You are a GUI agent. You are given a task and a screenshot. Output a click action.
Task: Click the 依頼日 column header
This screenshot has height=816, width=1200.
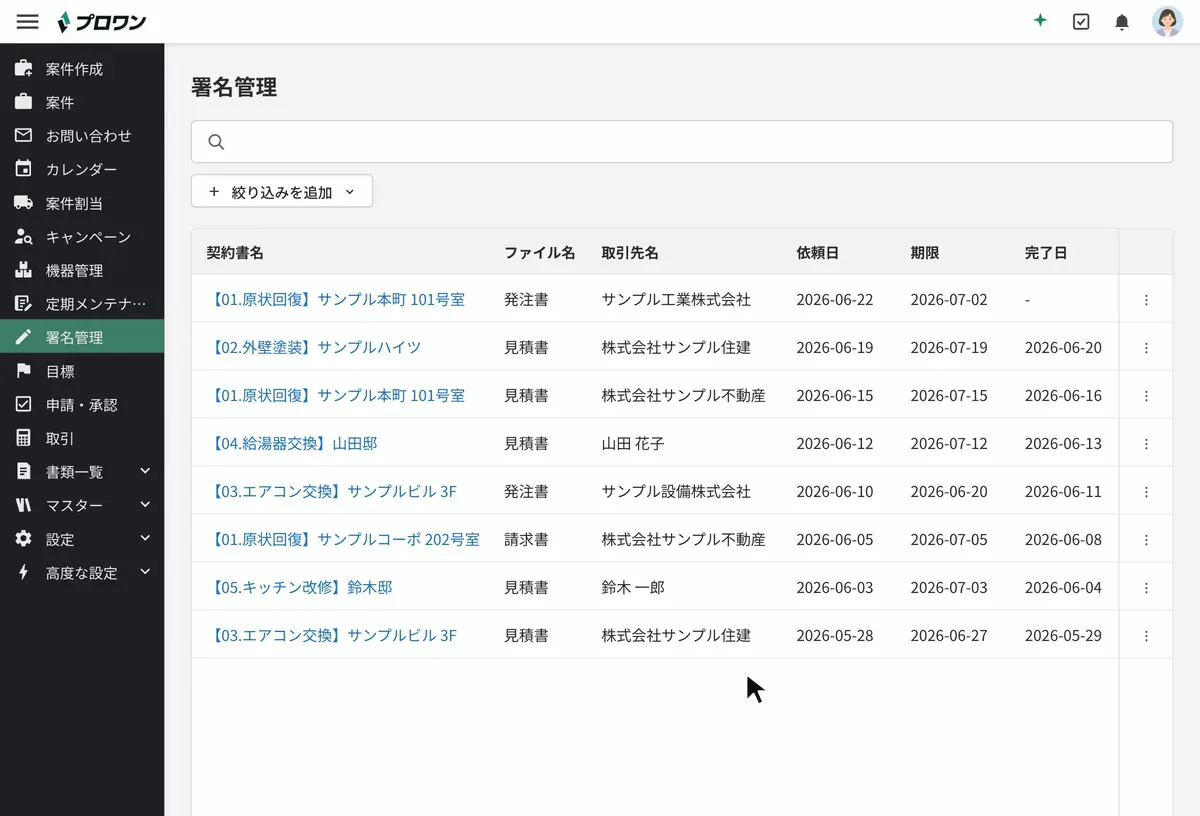click(817, 253)
